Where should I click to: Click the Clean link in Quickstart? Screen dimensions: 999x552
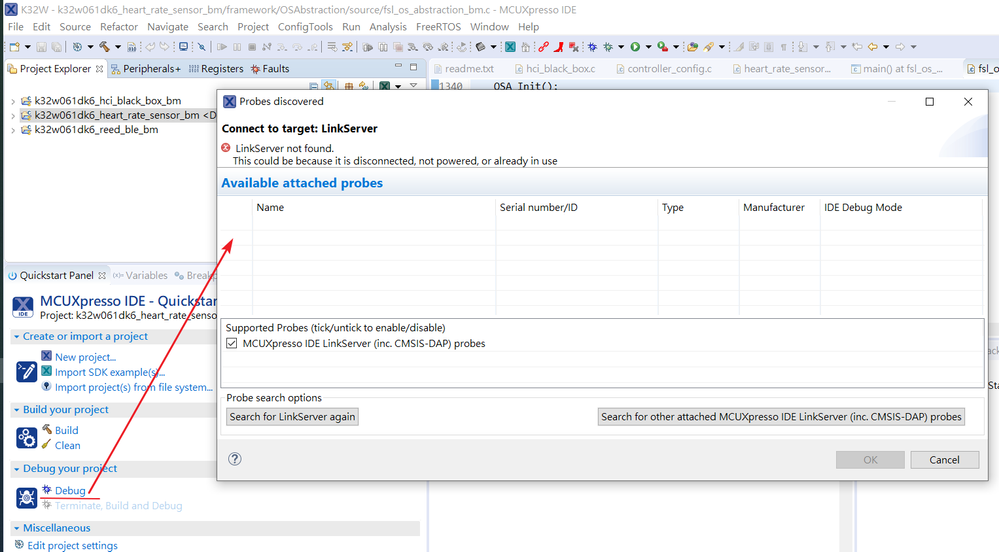tap(68, 446)
